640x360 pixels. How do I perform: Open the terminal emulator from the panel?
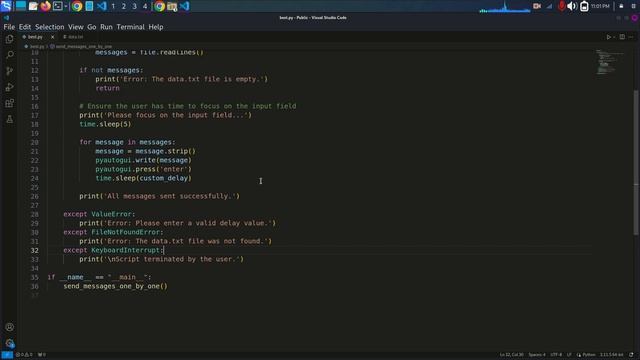(x=58, y=6)
